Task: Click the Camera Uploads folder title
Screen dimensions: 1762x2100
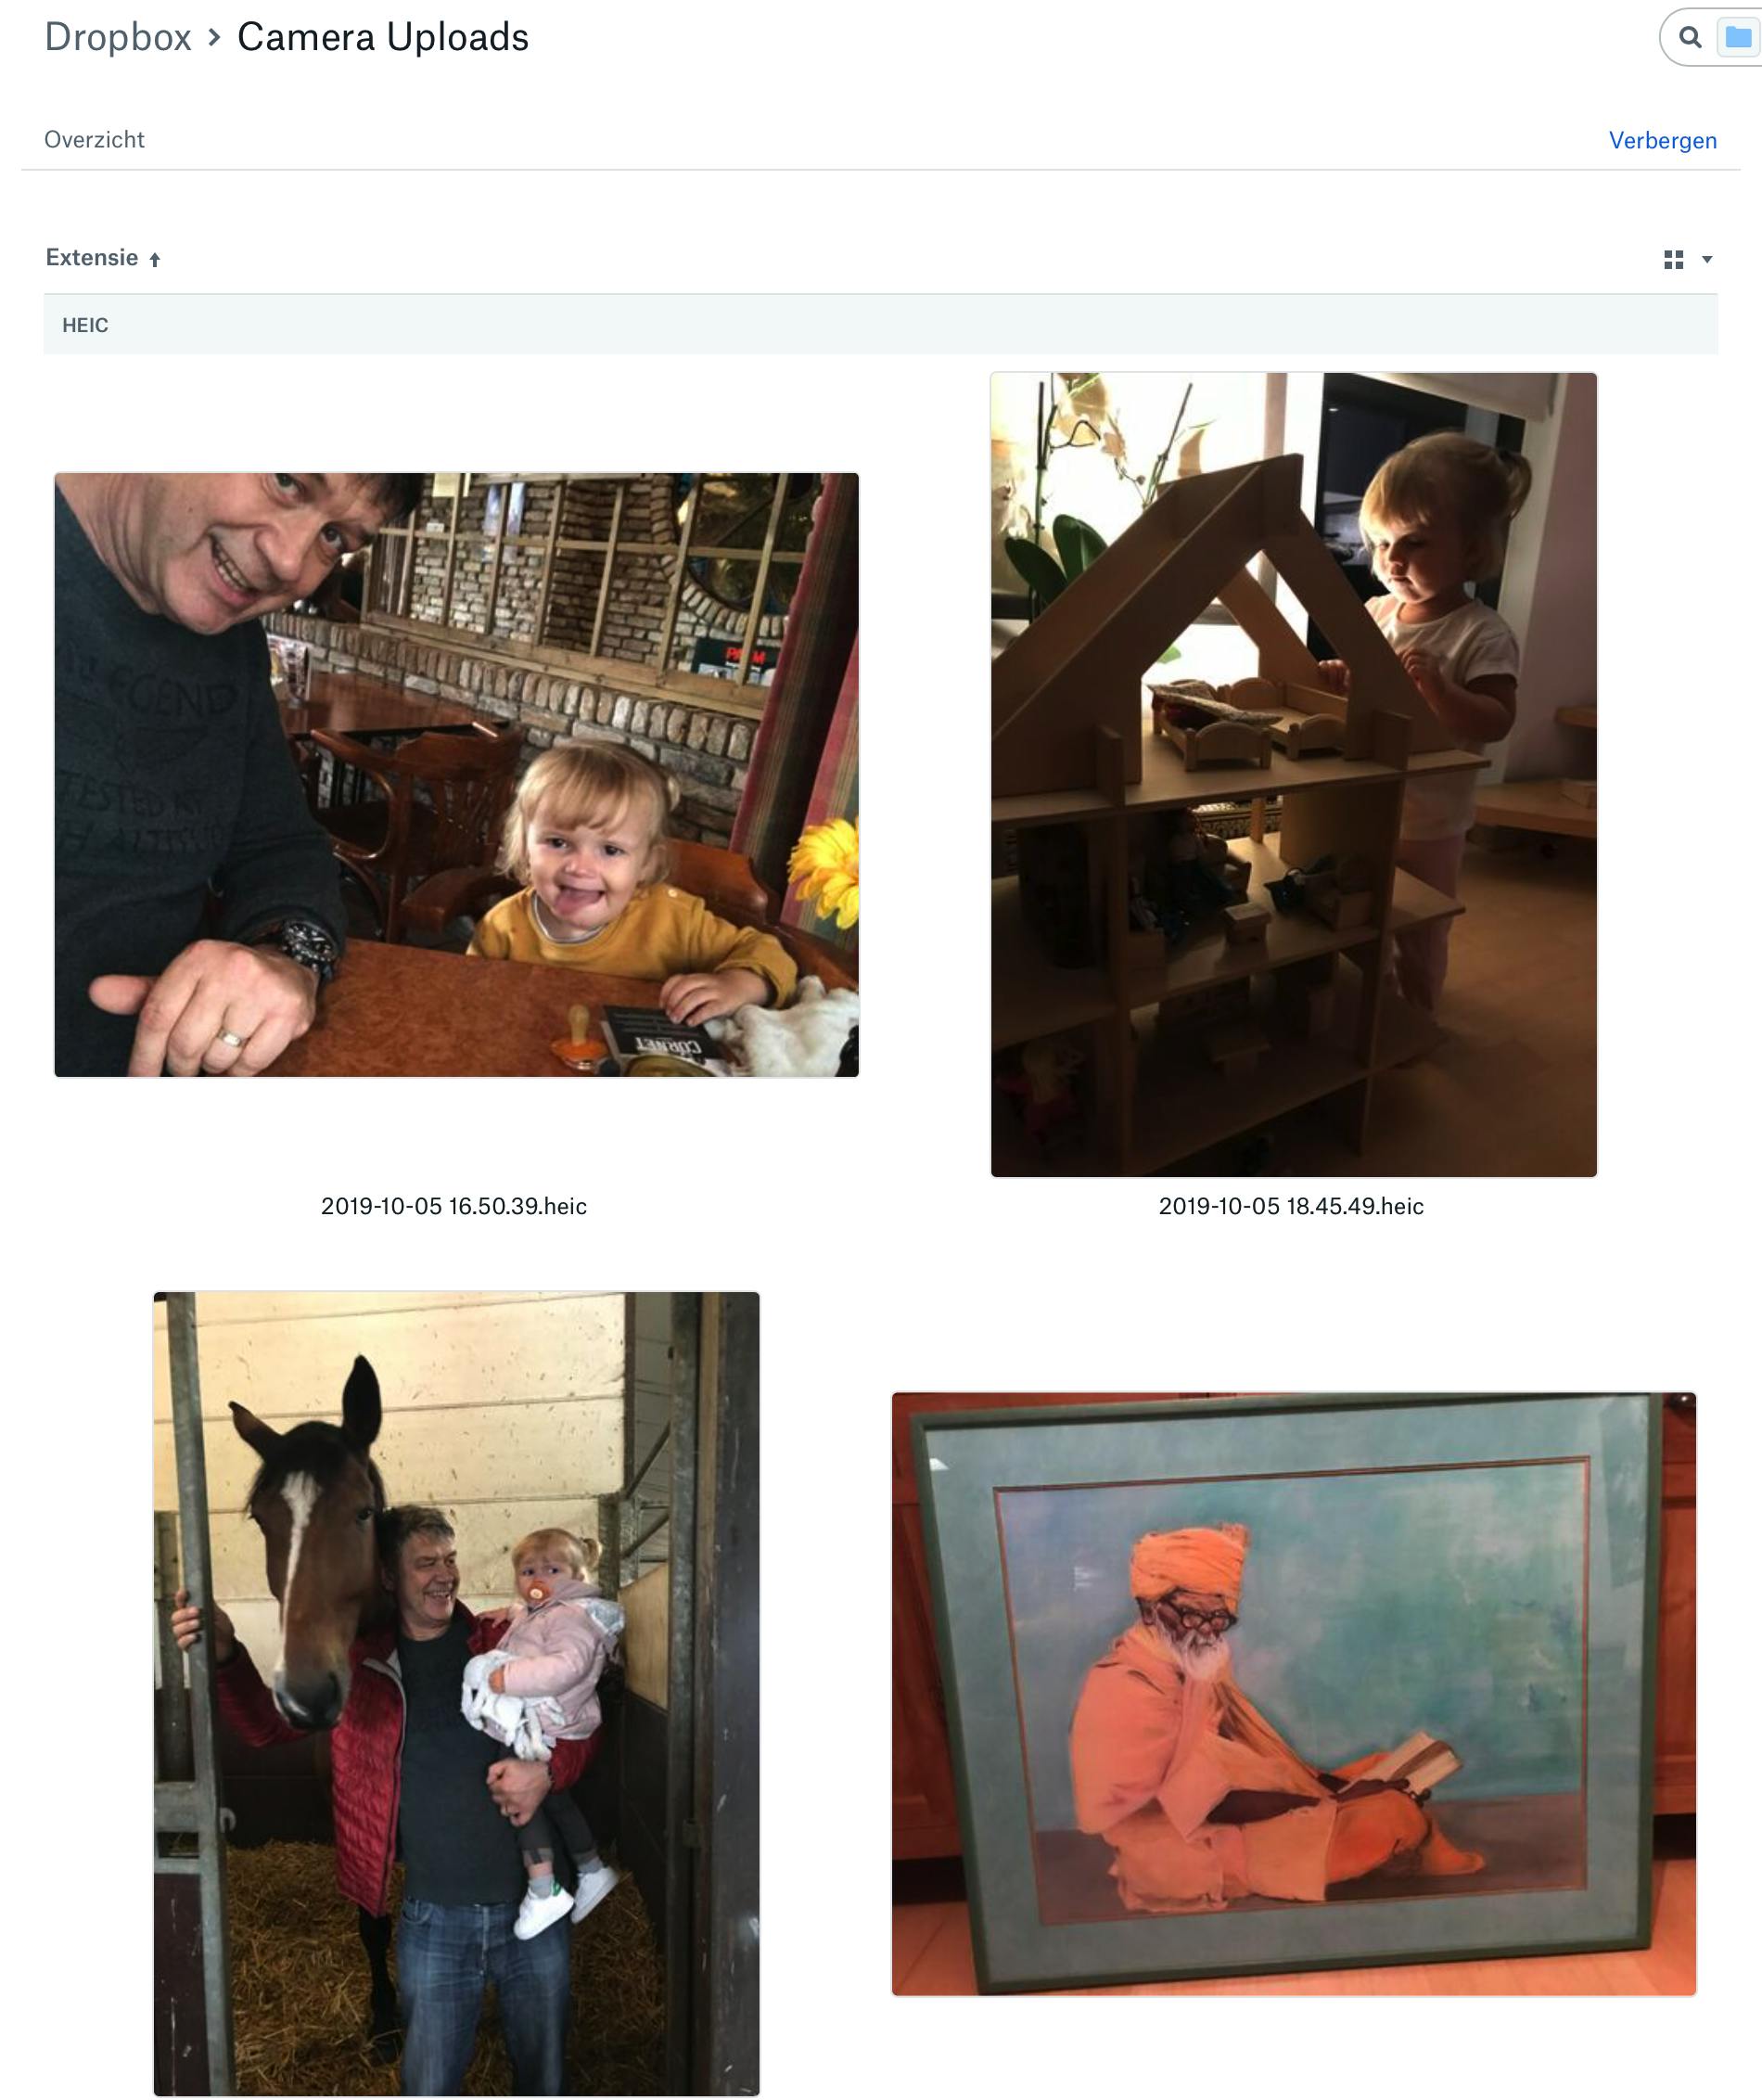Action: click(383, 37)
